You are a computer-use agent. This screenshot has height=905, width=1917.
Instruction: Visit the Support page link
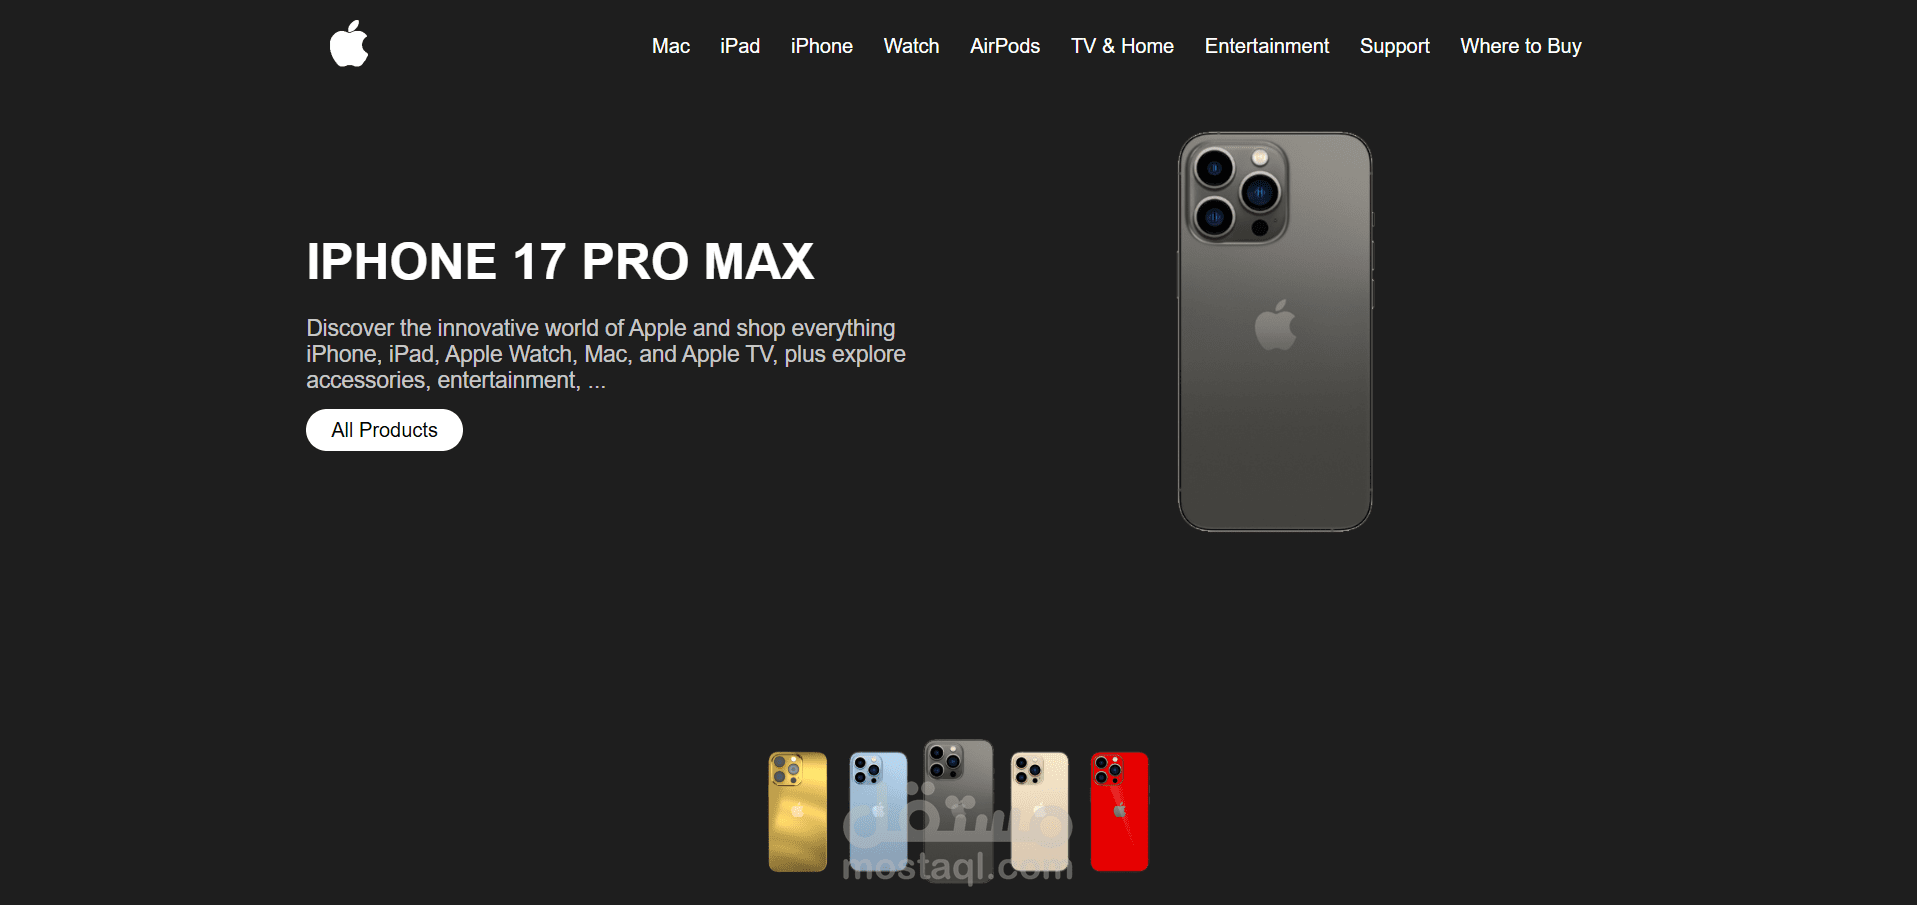point(1395,46)
